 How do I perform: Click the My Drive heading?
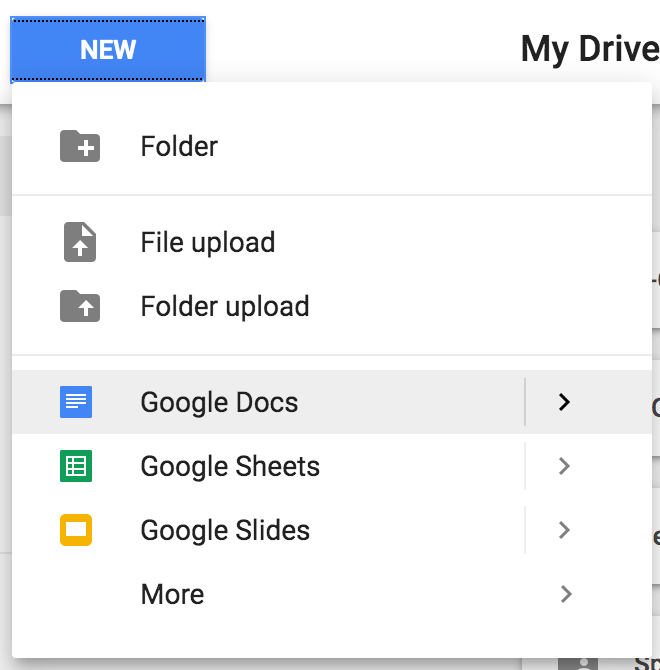590,50
